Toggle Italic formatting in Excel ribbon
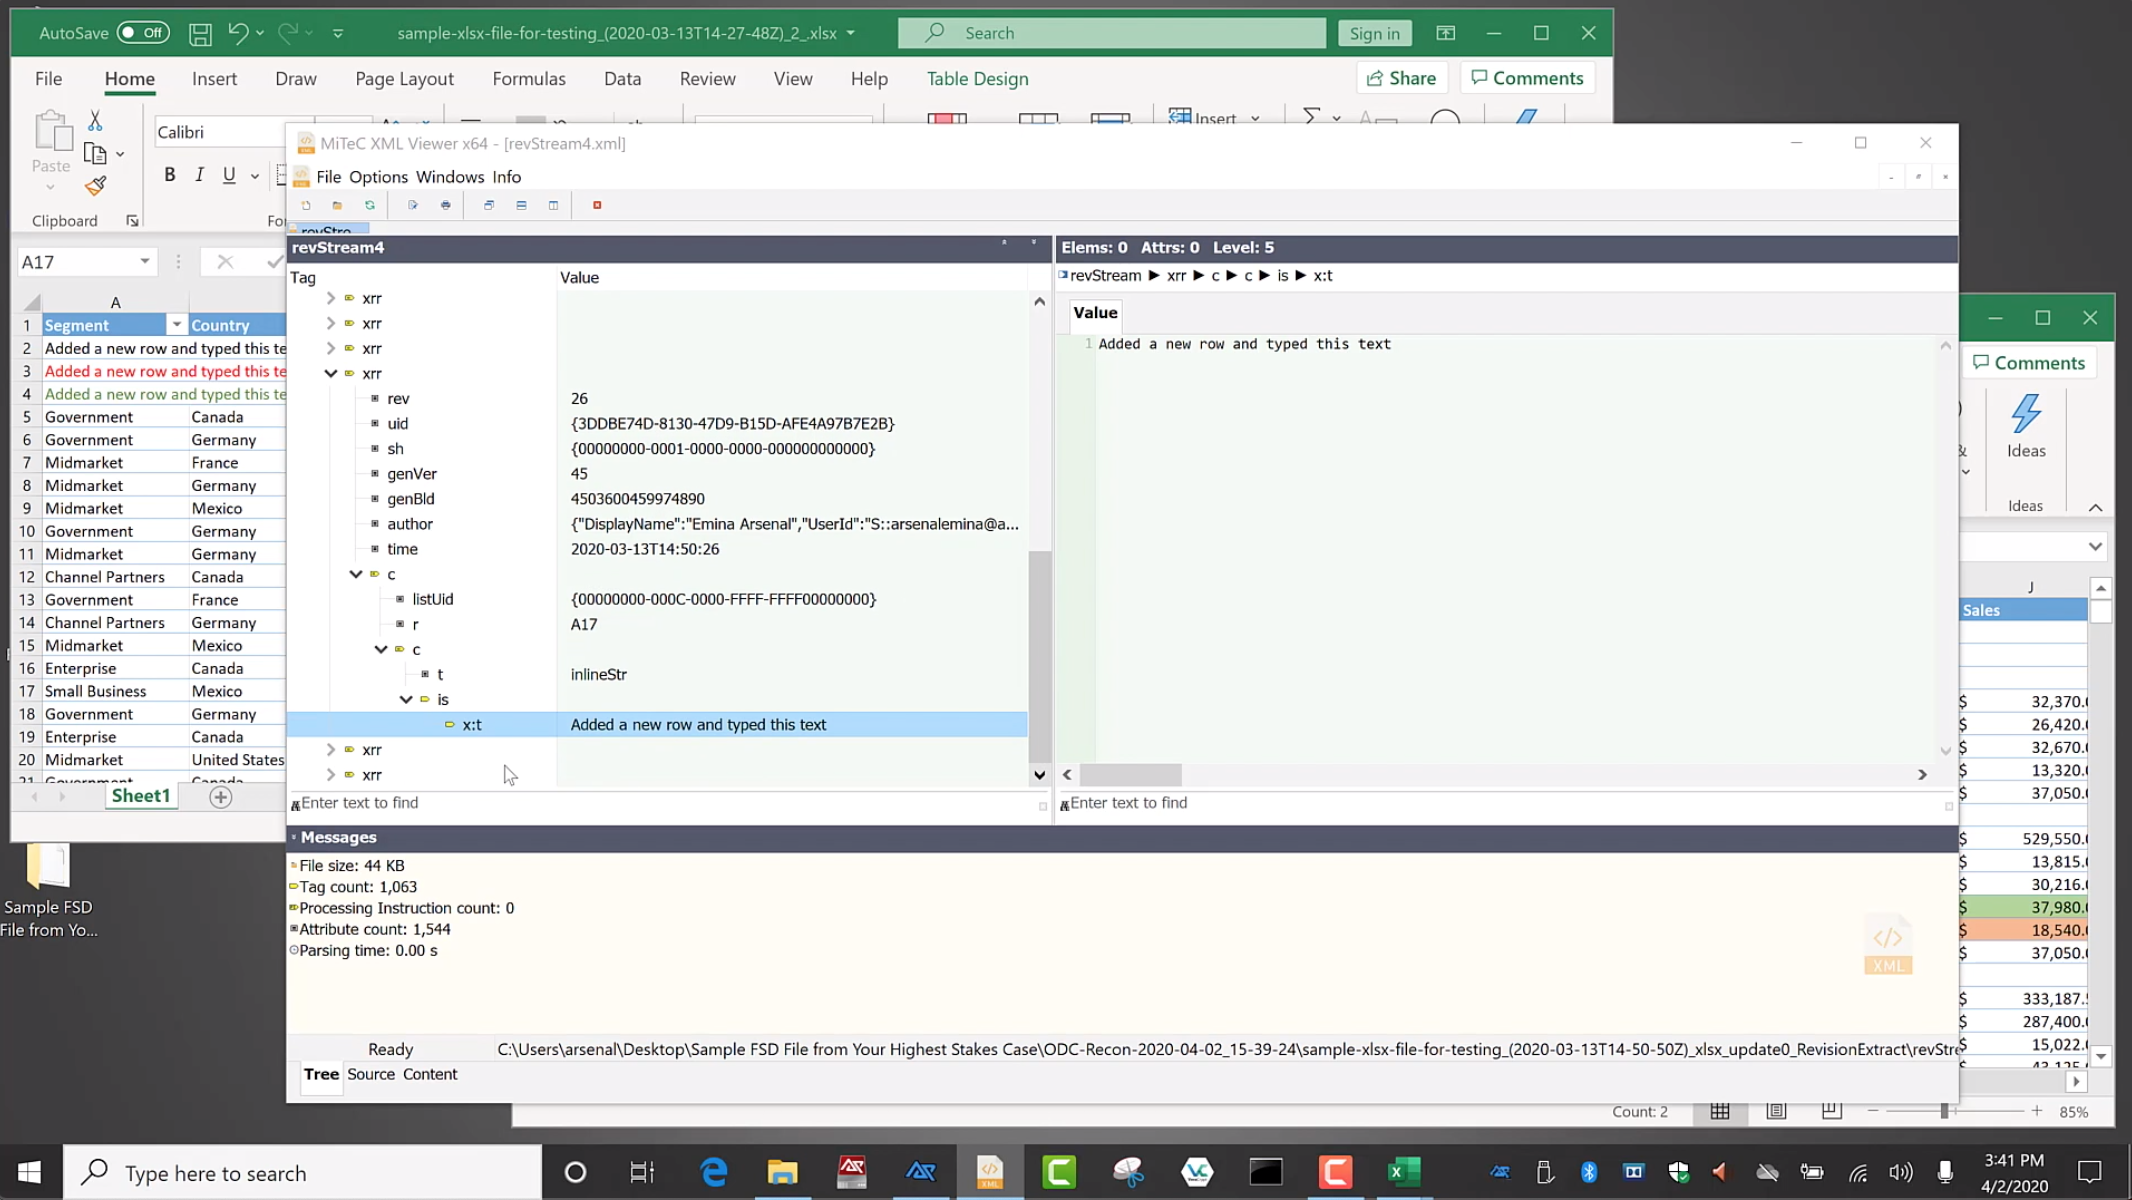The image size is (2132, 1200). coord(199,175)
